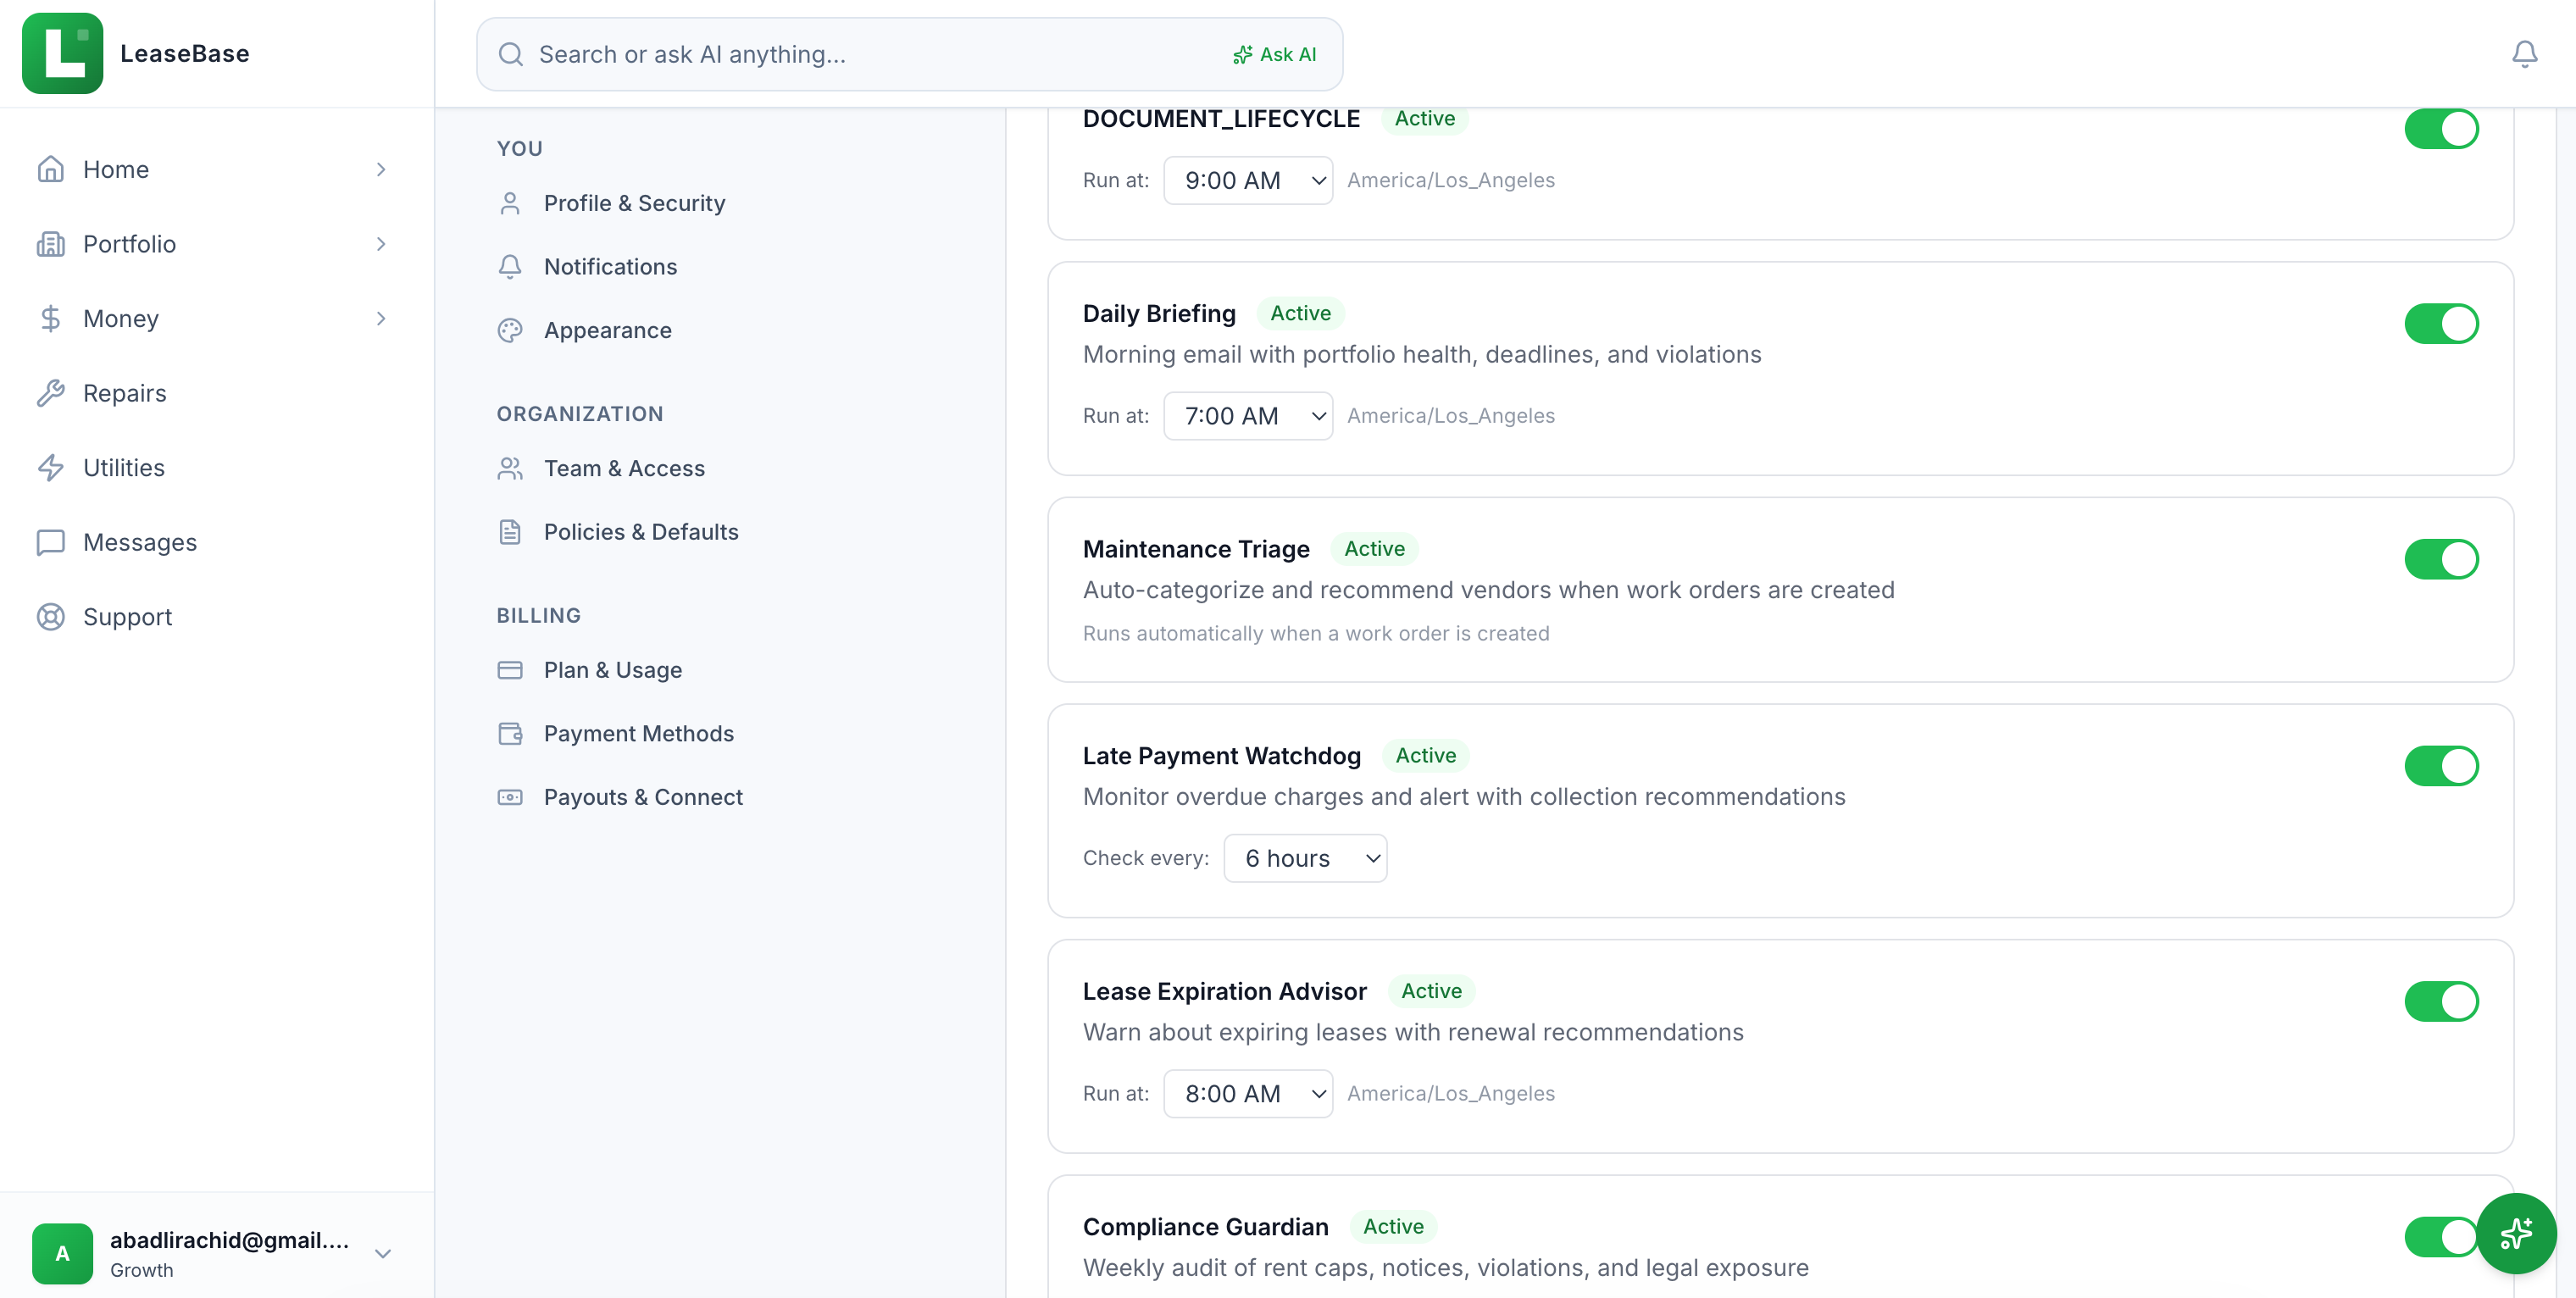Open the 8:00 AM Lease Expiration time dropdown
This screenshot has width=2576, height=1298.
[x=1247, y=1094]
